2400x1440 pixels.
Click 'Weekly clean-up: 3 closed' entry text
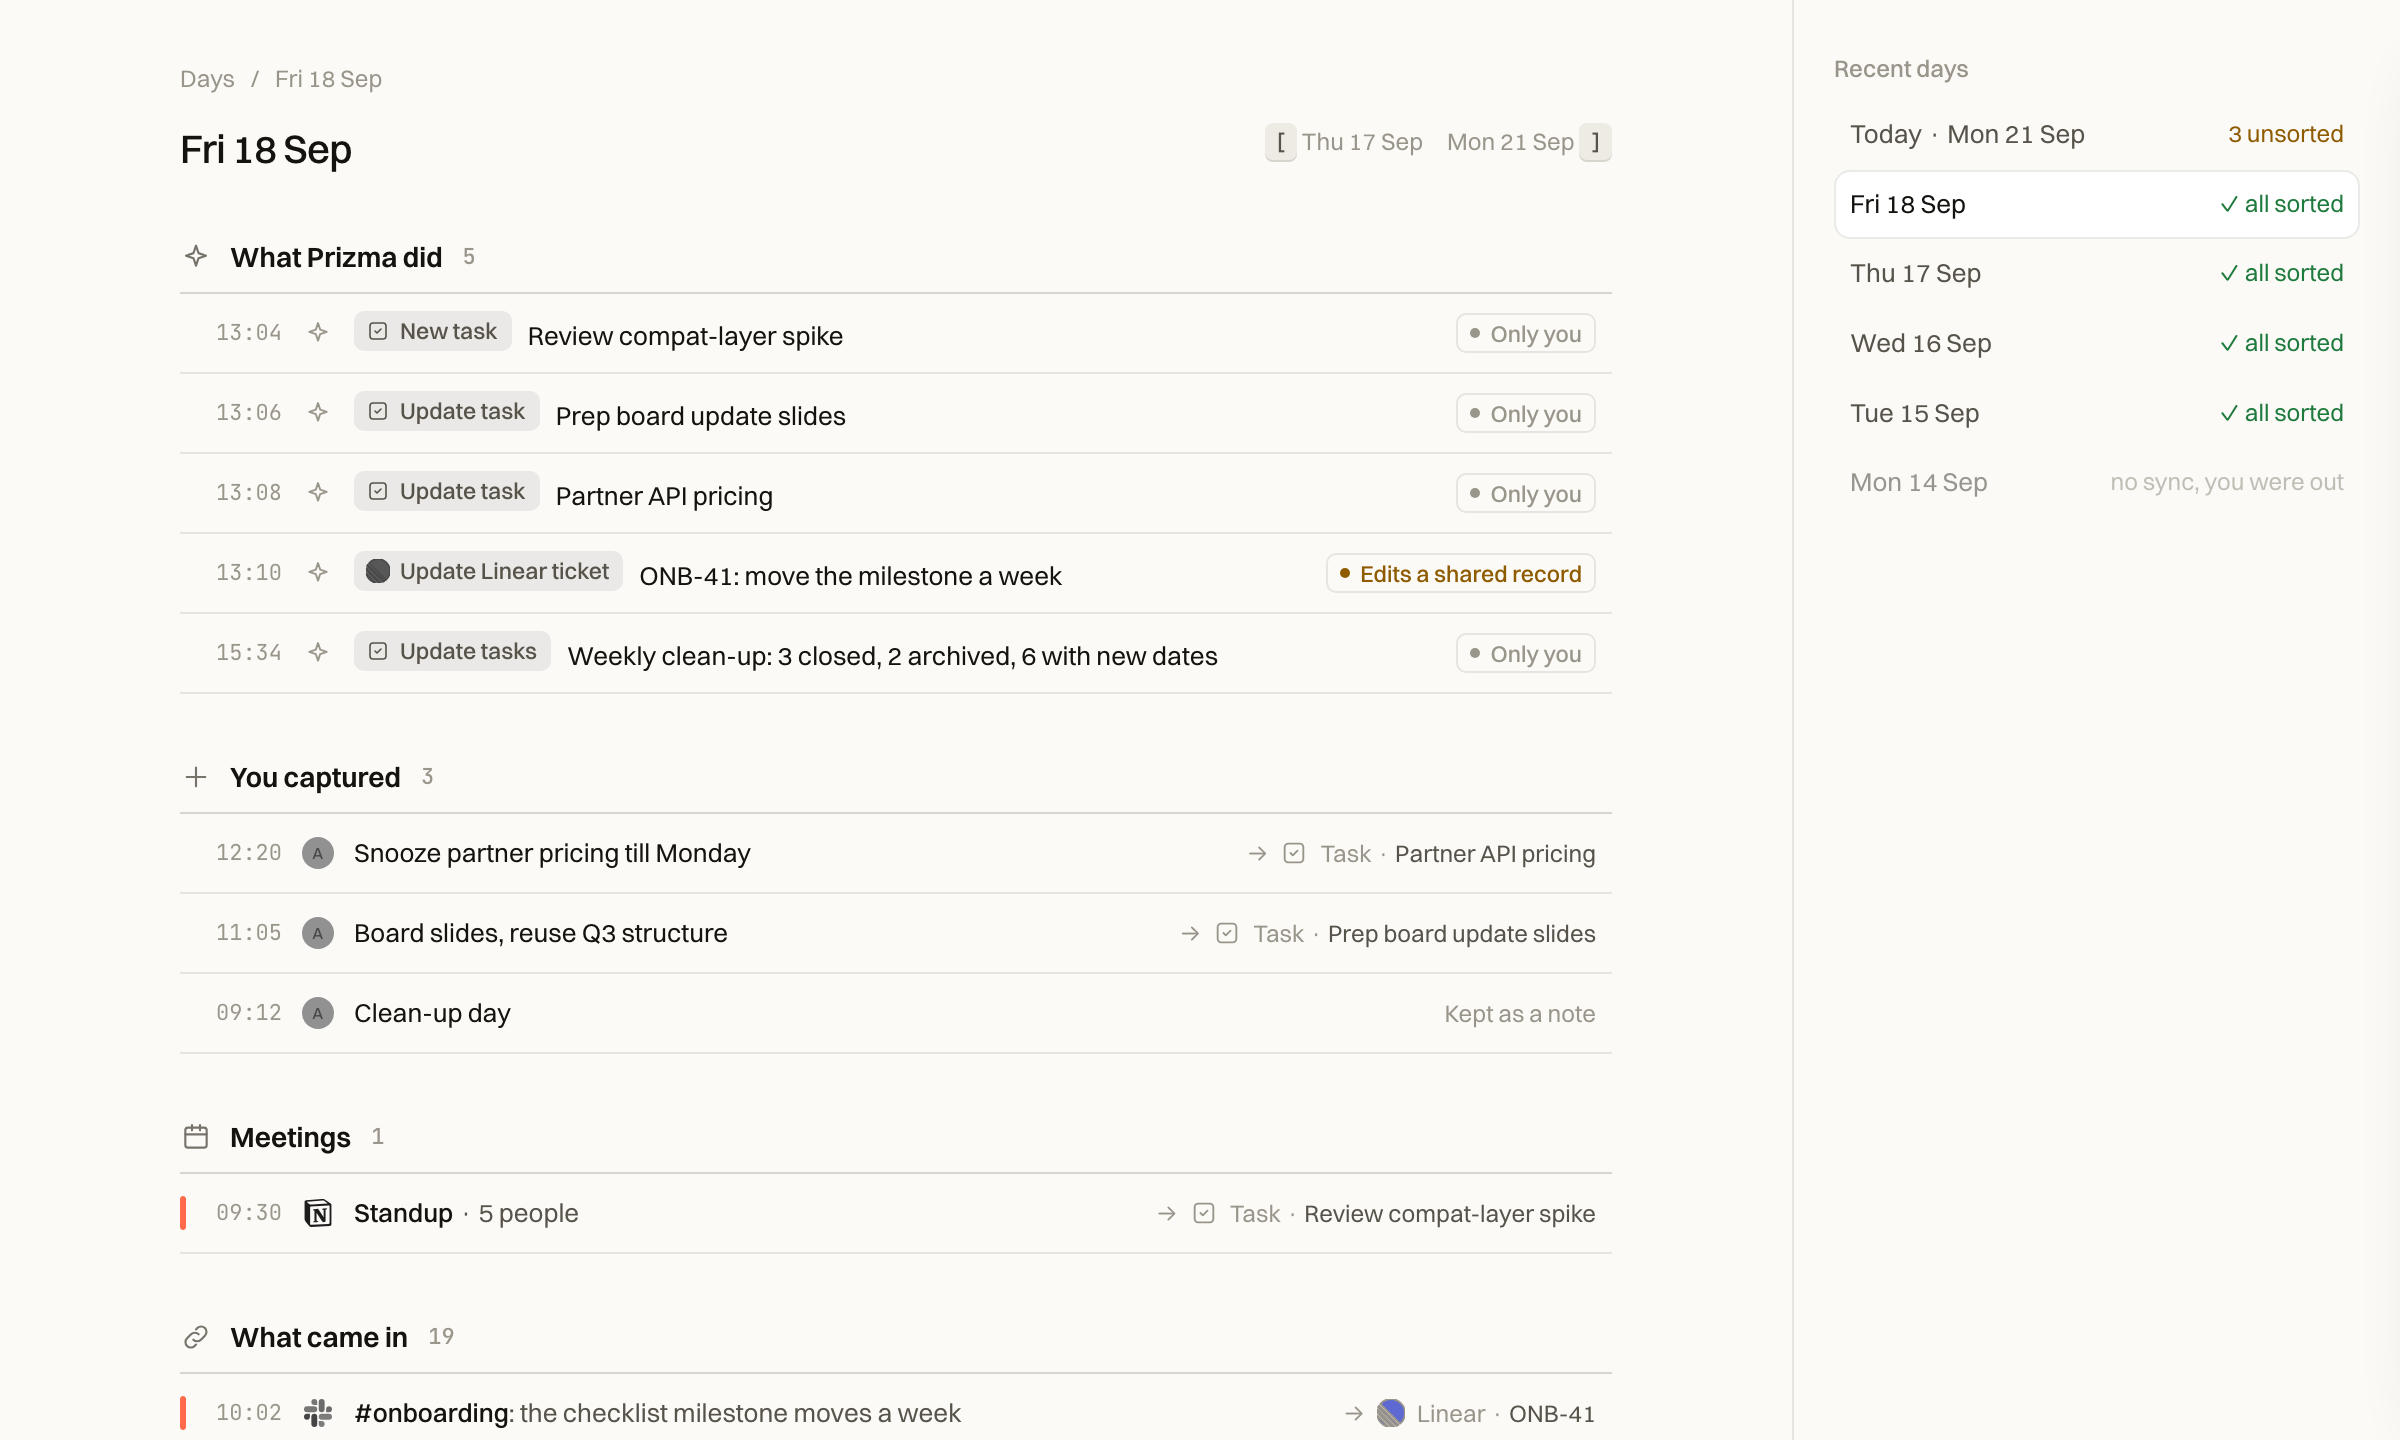(892, 655)
